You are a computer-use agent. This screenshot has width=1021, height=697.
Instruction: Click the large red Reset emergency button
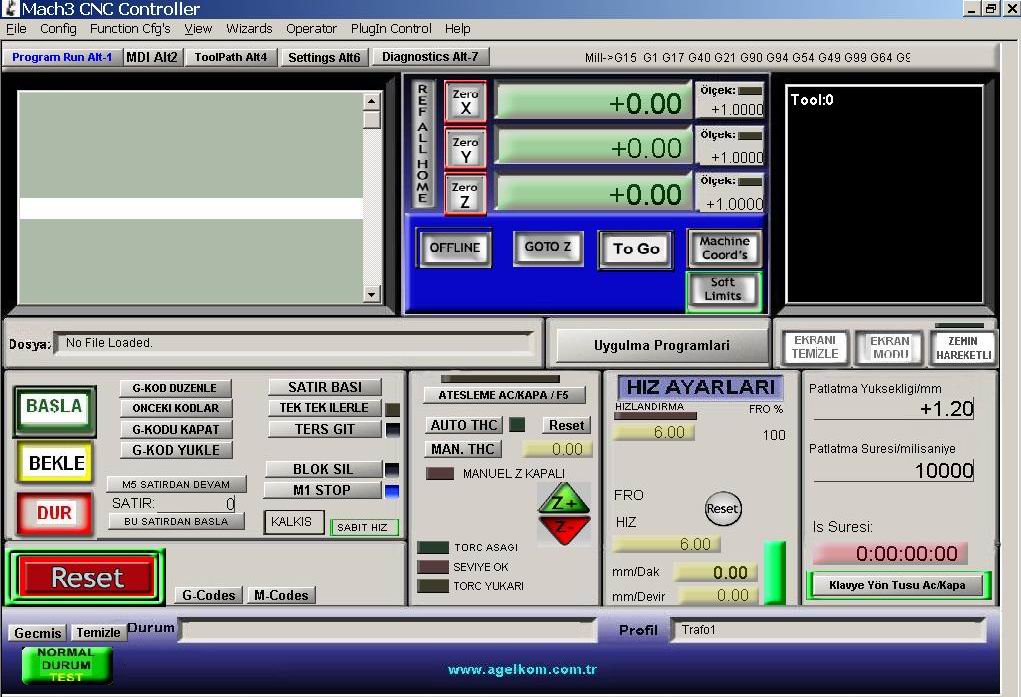(x=87, y=577)
